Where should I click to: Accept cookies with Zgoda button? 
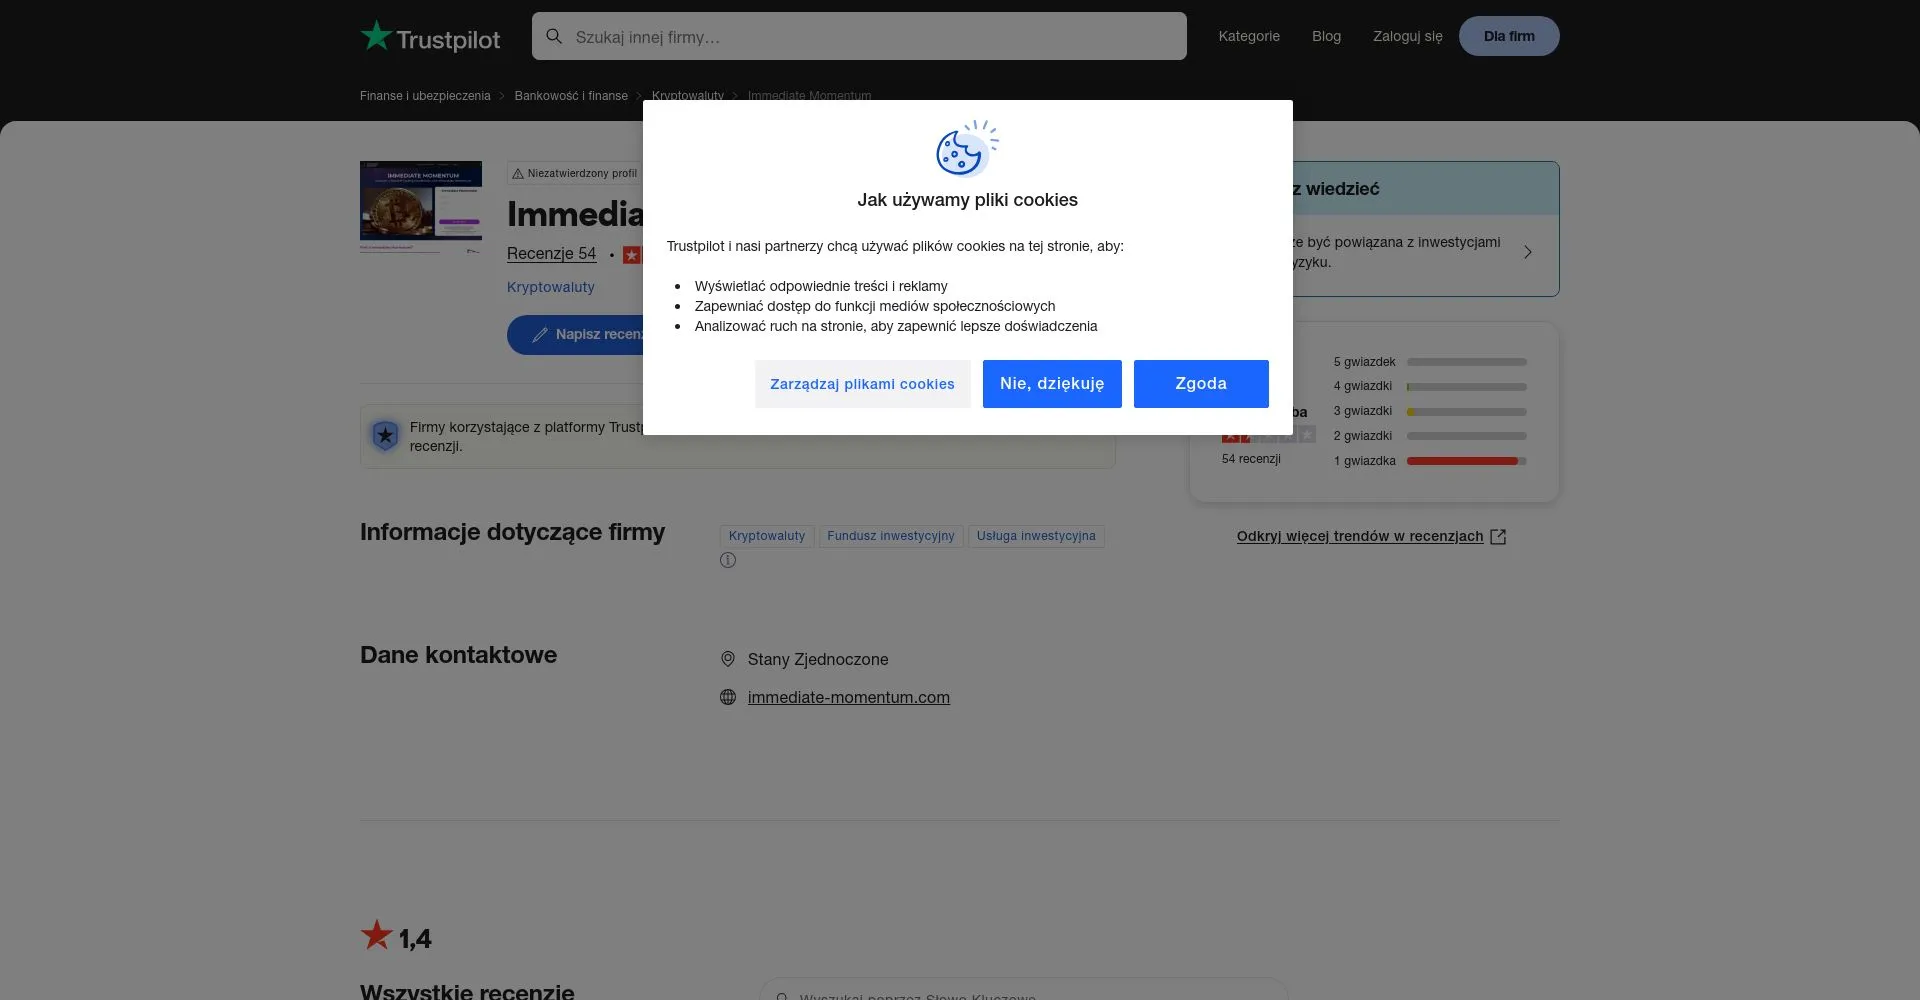point(1201,384)
